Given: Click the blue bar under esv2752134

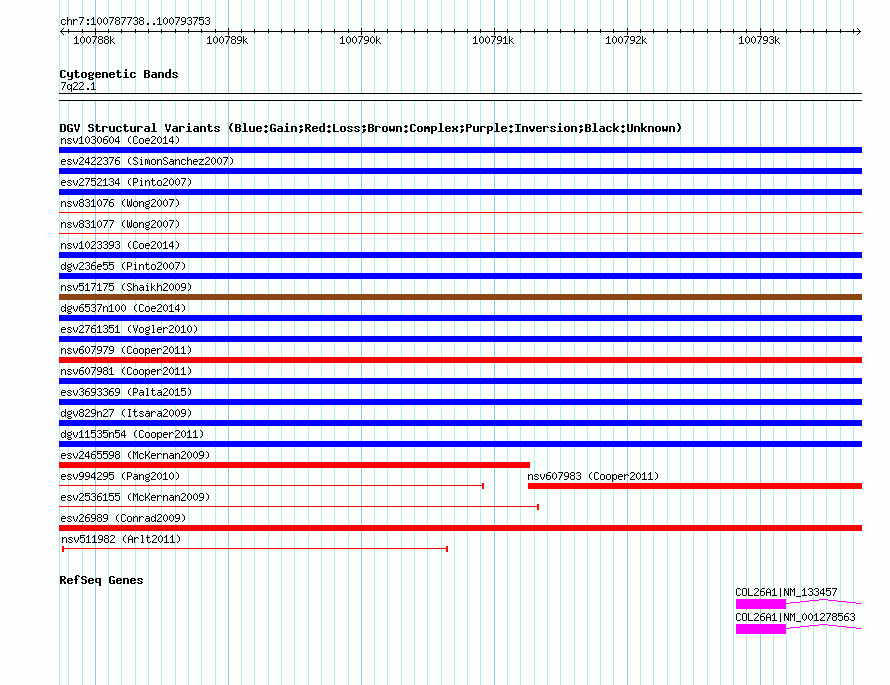Looking at the screenshot, I should point(460,192).
